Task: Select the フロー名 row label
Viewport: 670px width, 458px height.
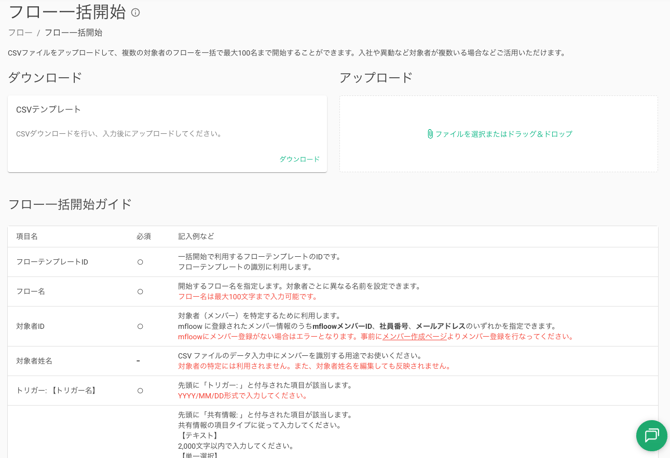Action: pyautogui.click(x=30, y=291)
